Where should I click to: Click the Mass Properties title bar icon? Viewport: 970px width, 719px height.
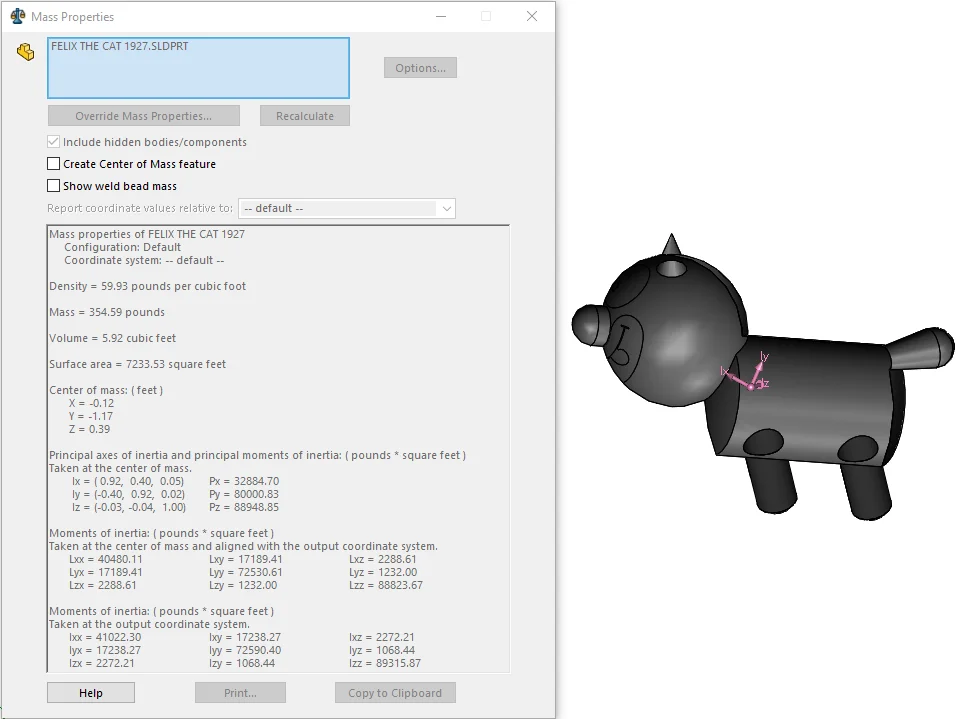point(17,16)
